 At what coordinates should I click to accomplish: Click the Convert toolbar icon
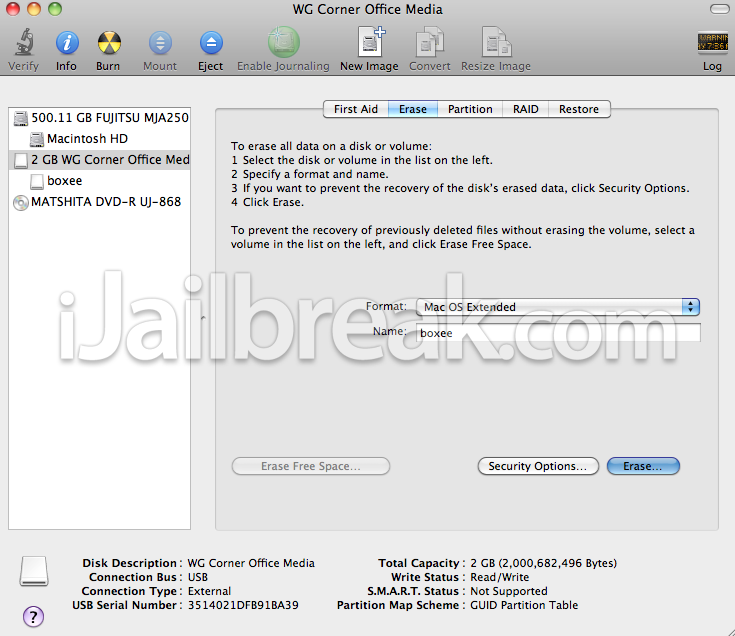pos(430,42)
